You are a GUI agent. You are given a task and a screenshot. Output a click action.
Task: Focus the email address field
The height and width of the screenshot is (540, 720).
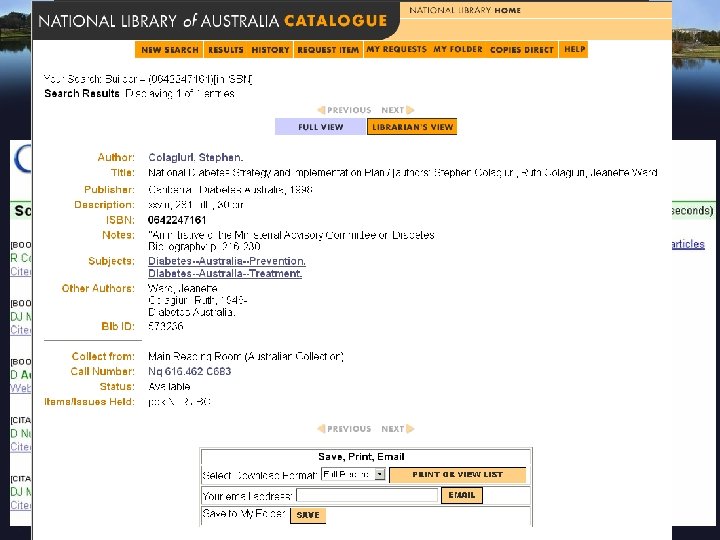[x=367, y=495]
